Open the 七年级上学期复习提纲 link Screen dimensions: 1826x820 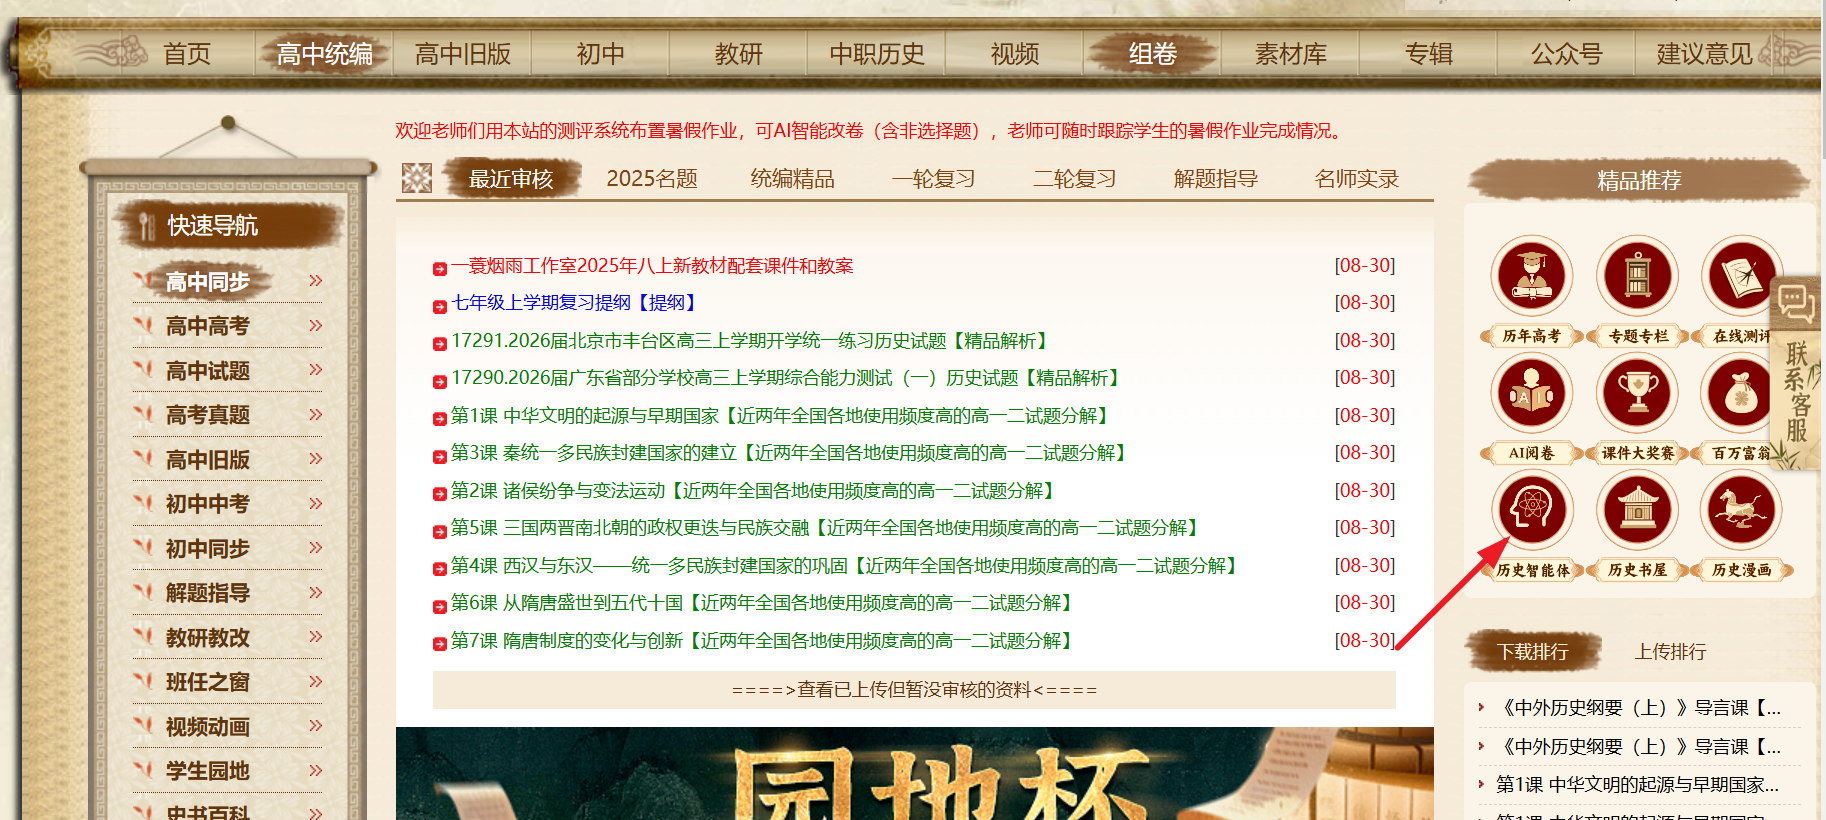pyautogui.click(x=574, y=303)
